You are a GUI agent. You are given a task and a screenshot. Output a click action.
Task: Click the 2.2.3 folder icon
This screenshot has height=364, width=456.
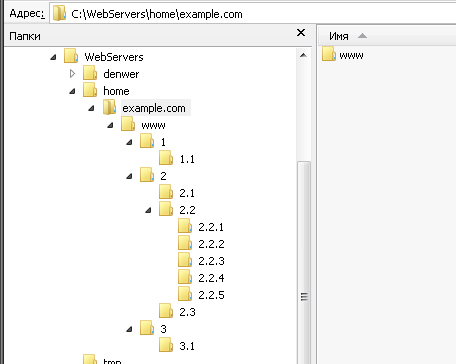(x=185, y=260)
